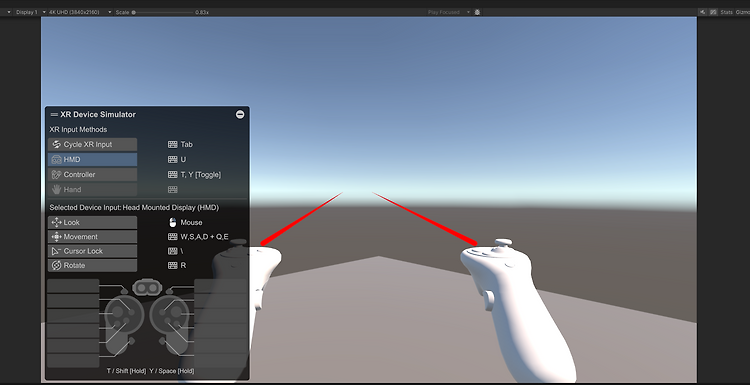Click keyboard icon beside W,S,A,D + Q,E
Image resolution: width=750 pixels, height=385 pixels.
click(173, 237)
